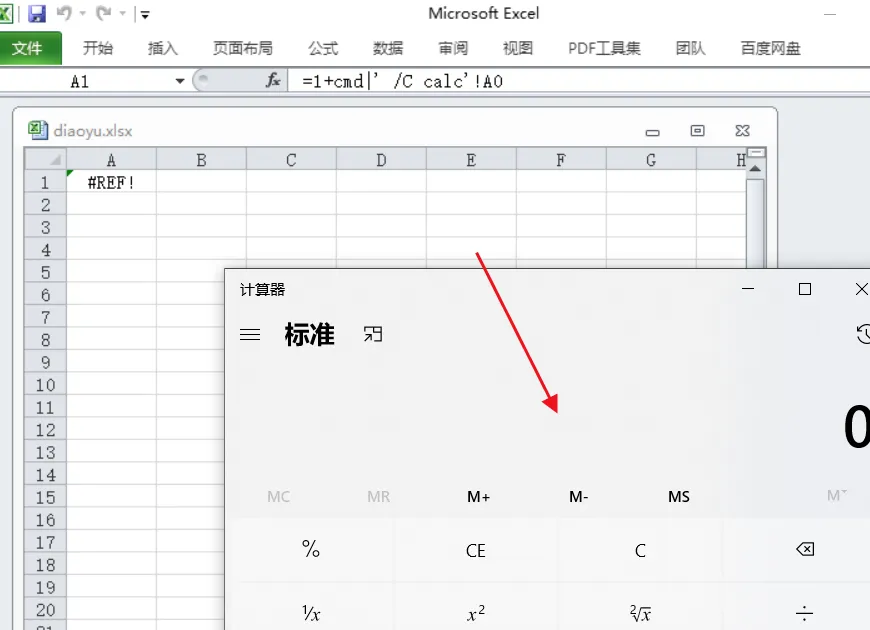This screenshot has height=630, width=870.
Task: Minimize the 计算器 window
Action: coord(748,289)
